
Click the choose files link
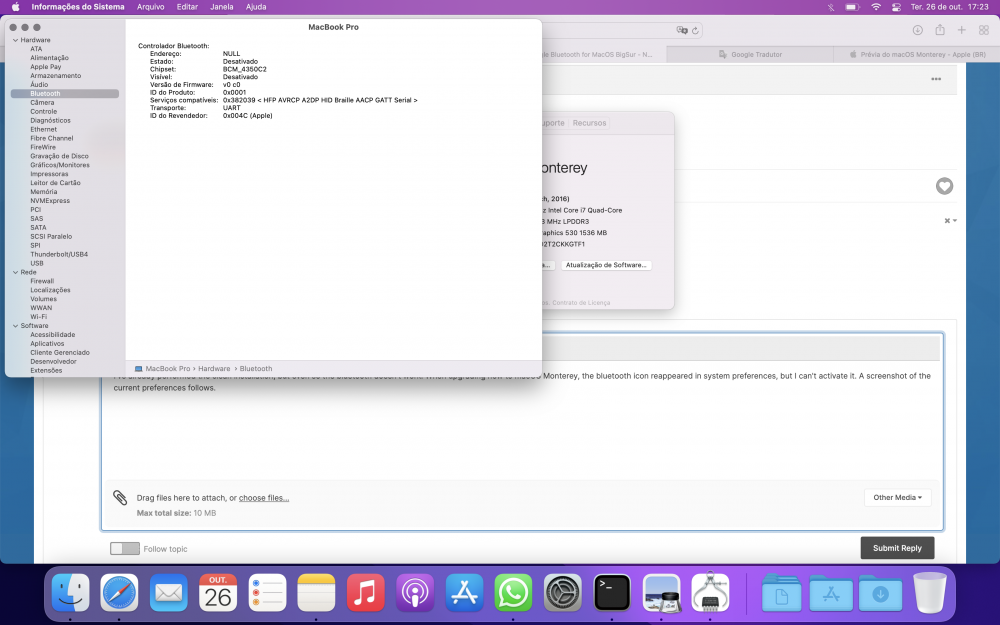[x=263, y=498]
